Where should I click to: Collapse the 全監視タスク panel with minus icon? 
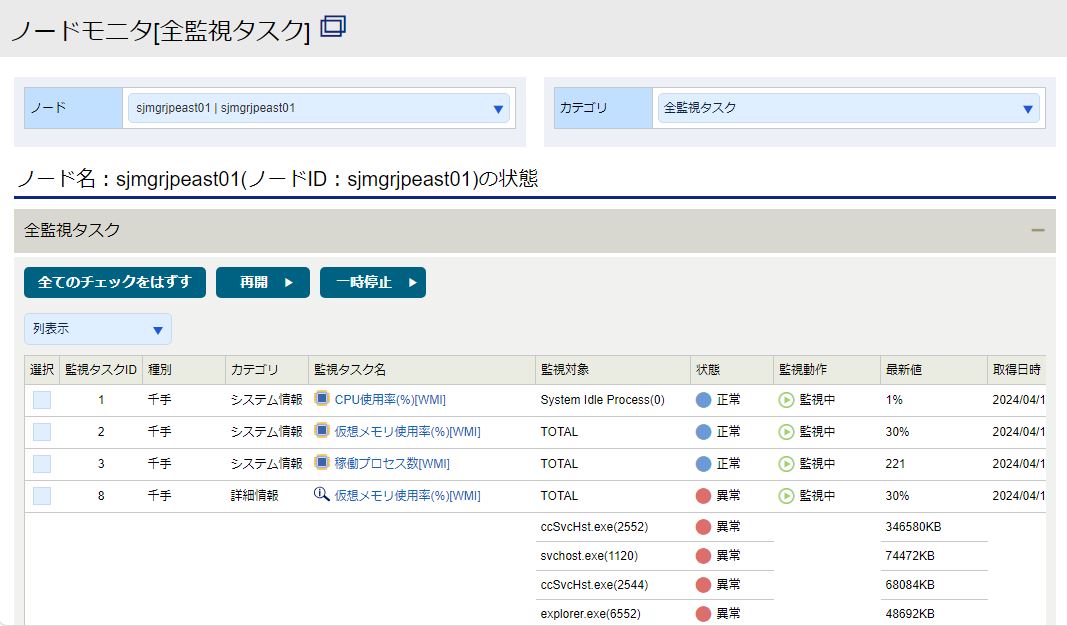click(x=1037, y=231)
